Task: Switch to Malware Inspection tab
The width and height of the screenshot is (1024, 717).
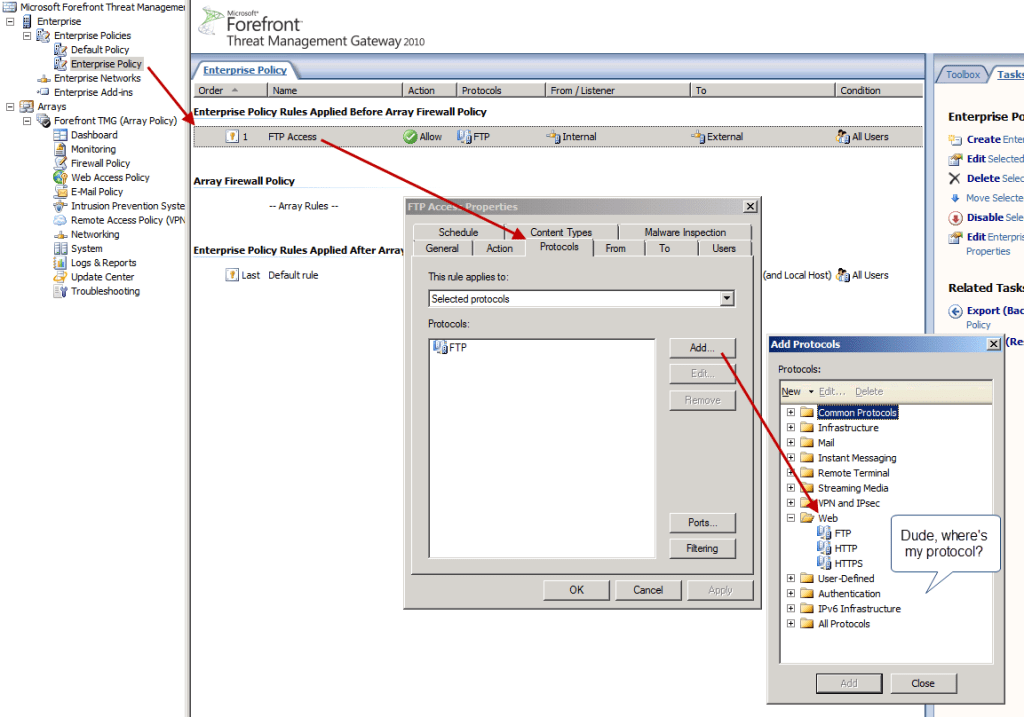Action: pyautogui.click(x=685, y=232)
